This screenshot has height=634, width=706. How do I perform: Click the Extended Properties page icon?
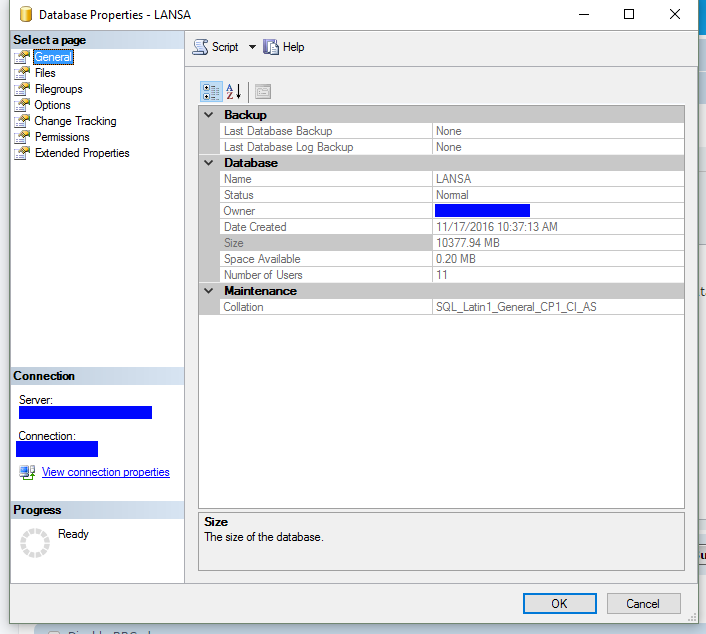[x=22, y=153]
